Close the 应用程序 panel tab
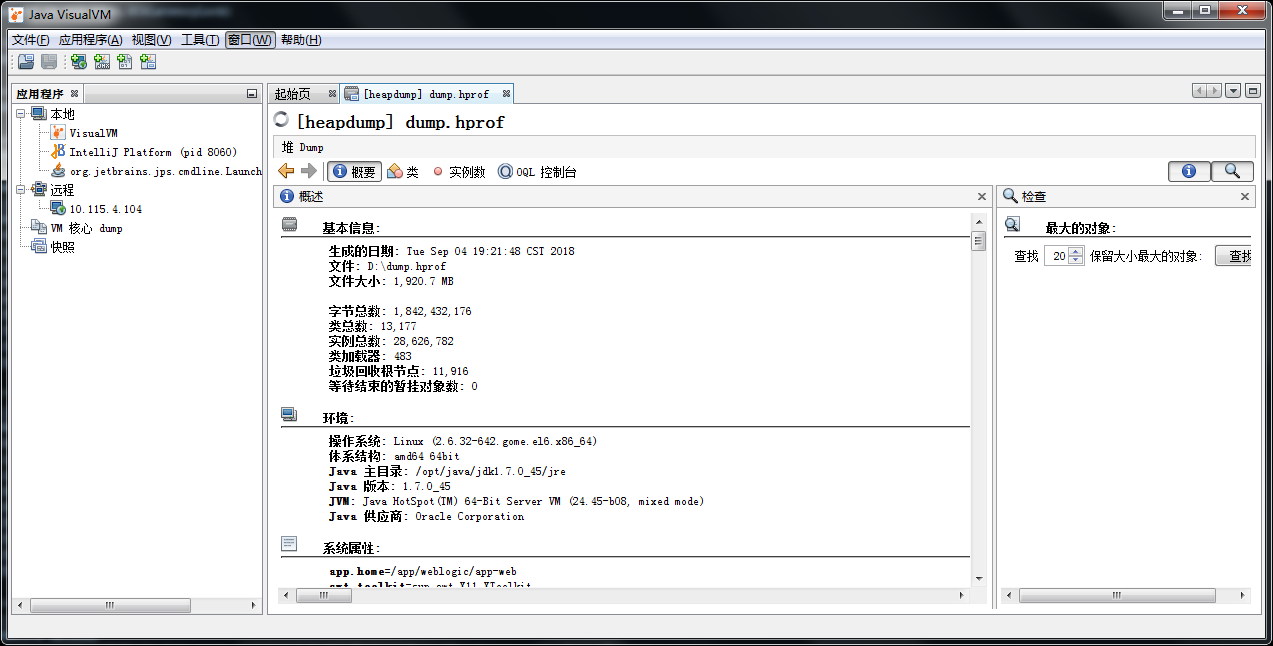 click(74, 94)
